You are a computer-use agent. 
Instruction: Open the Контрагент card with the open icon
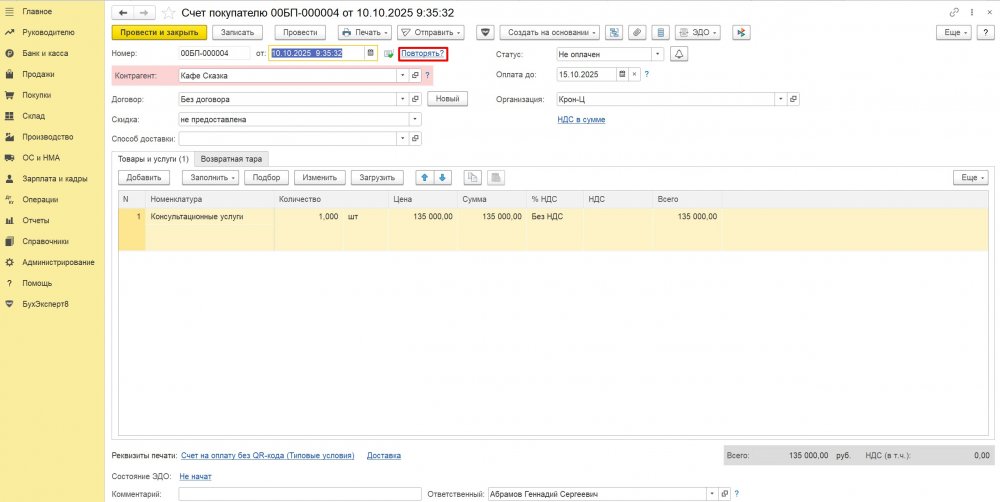point(415,75)
